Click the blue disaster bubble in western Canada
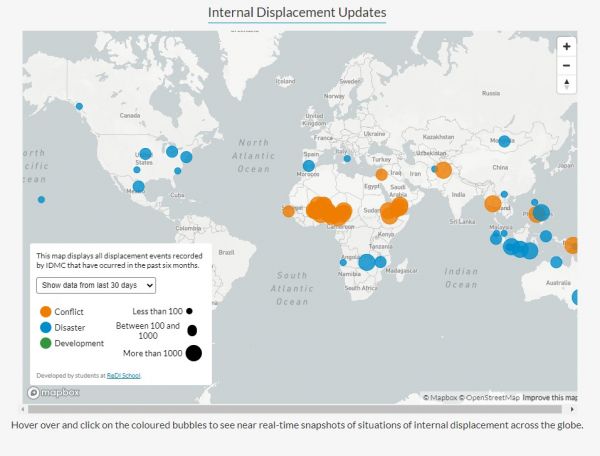The image size is (600, 456). point(80,106)
